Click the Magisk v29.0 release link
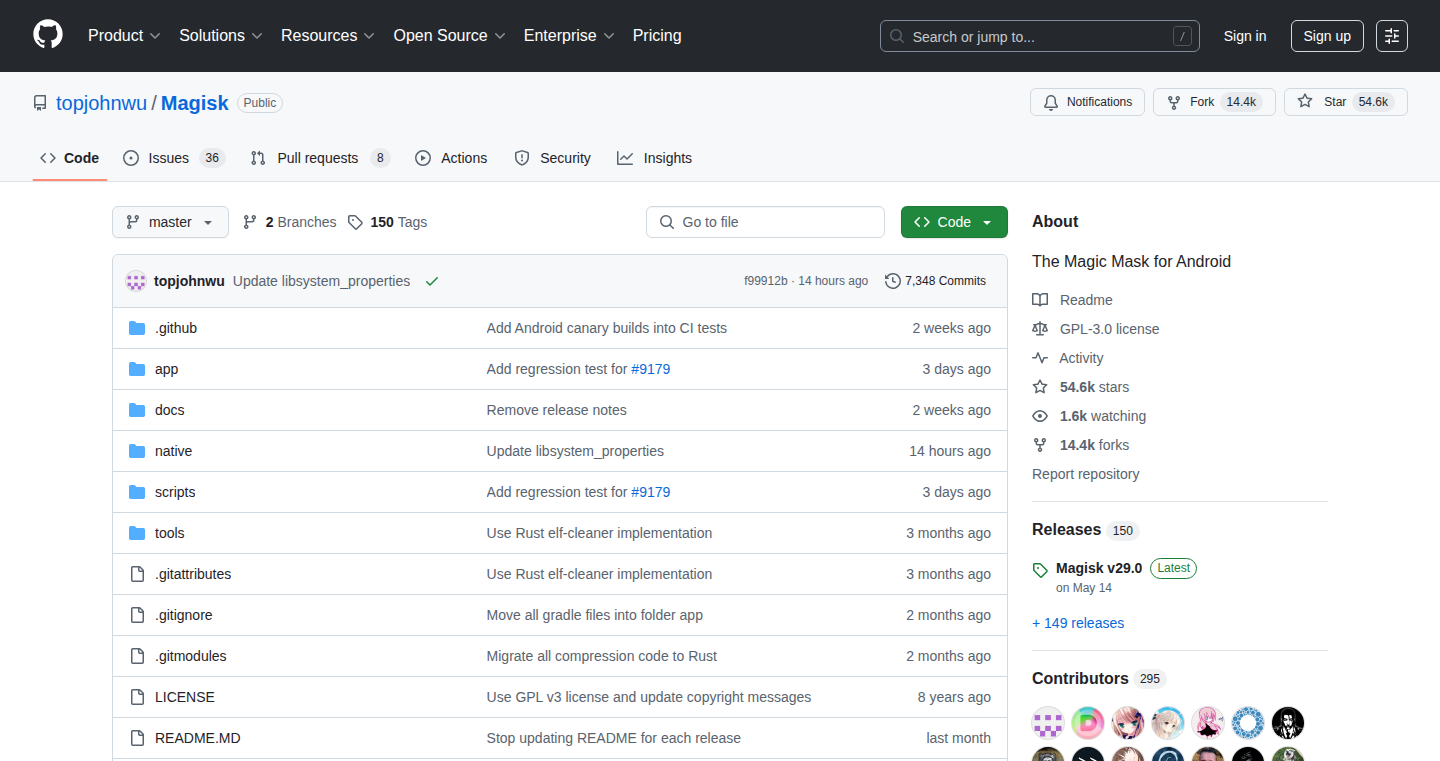 pyautogui.click(x=1099, y=568)
